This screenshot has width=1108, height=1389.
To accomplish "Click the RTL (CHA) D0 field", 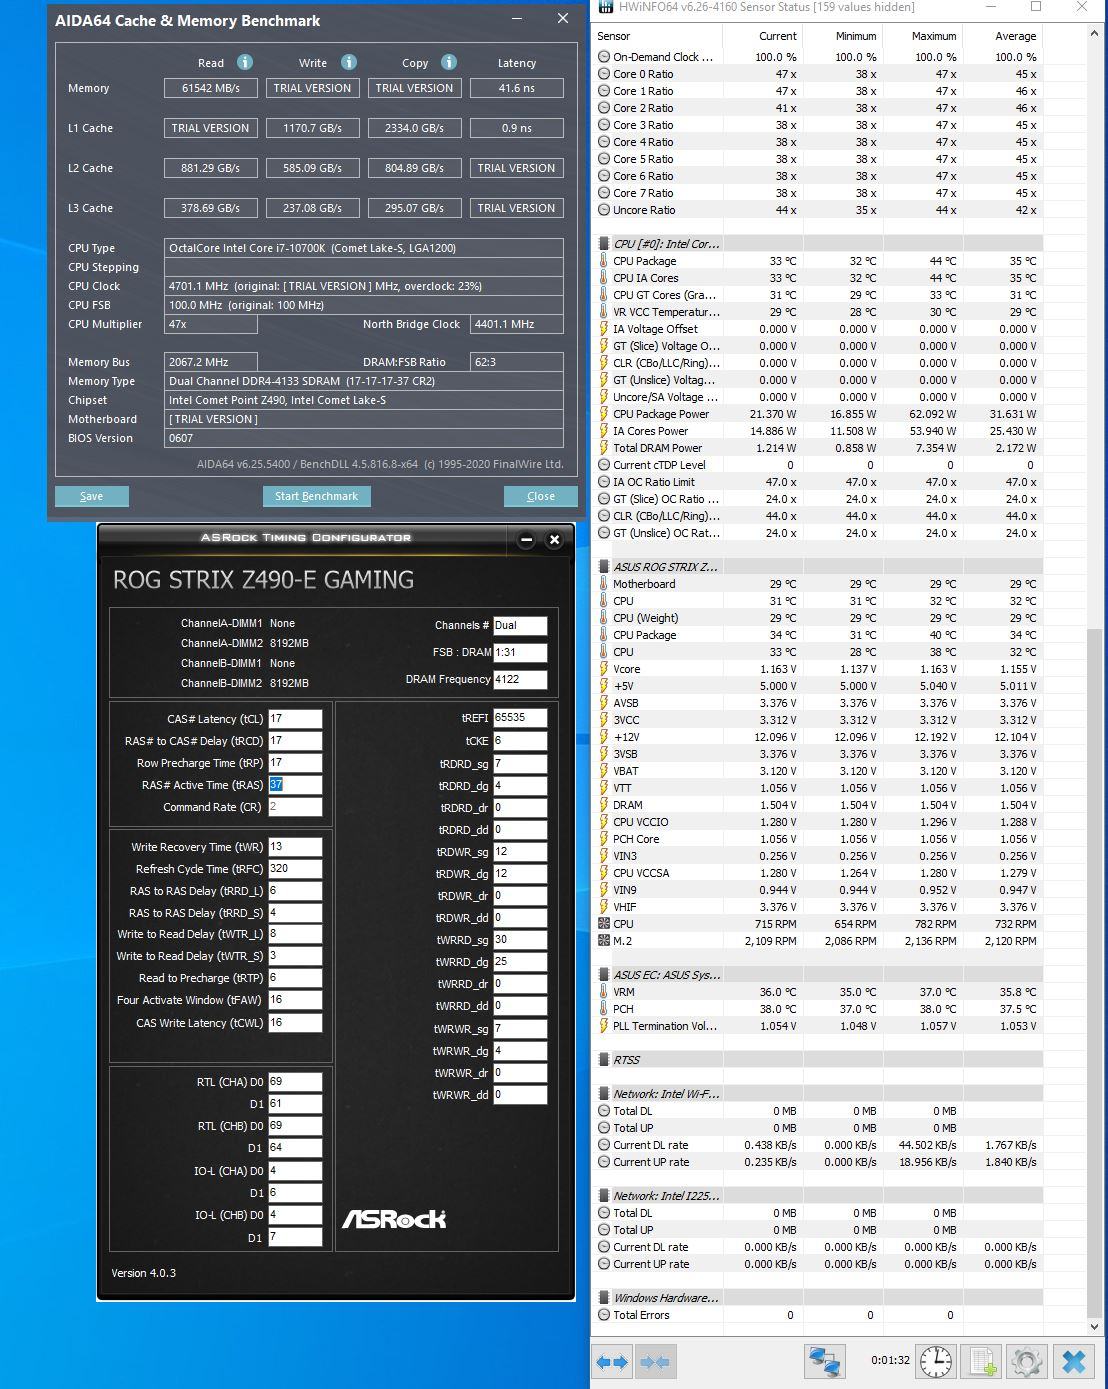I will pos(295,1082).
